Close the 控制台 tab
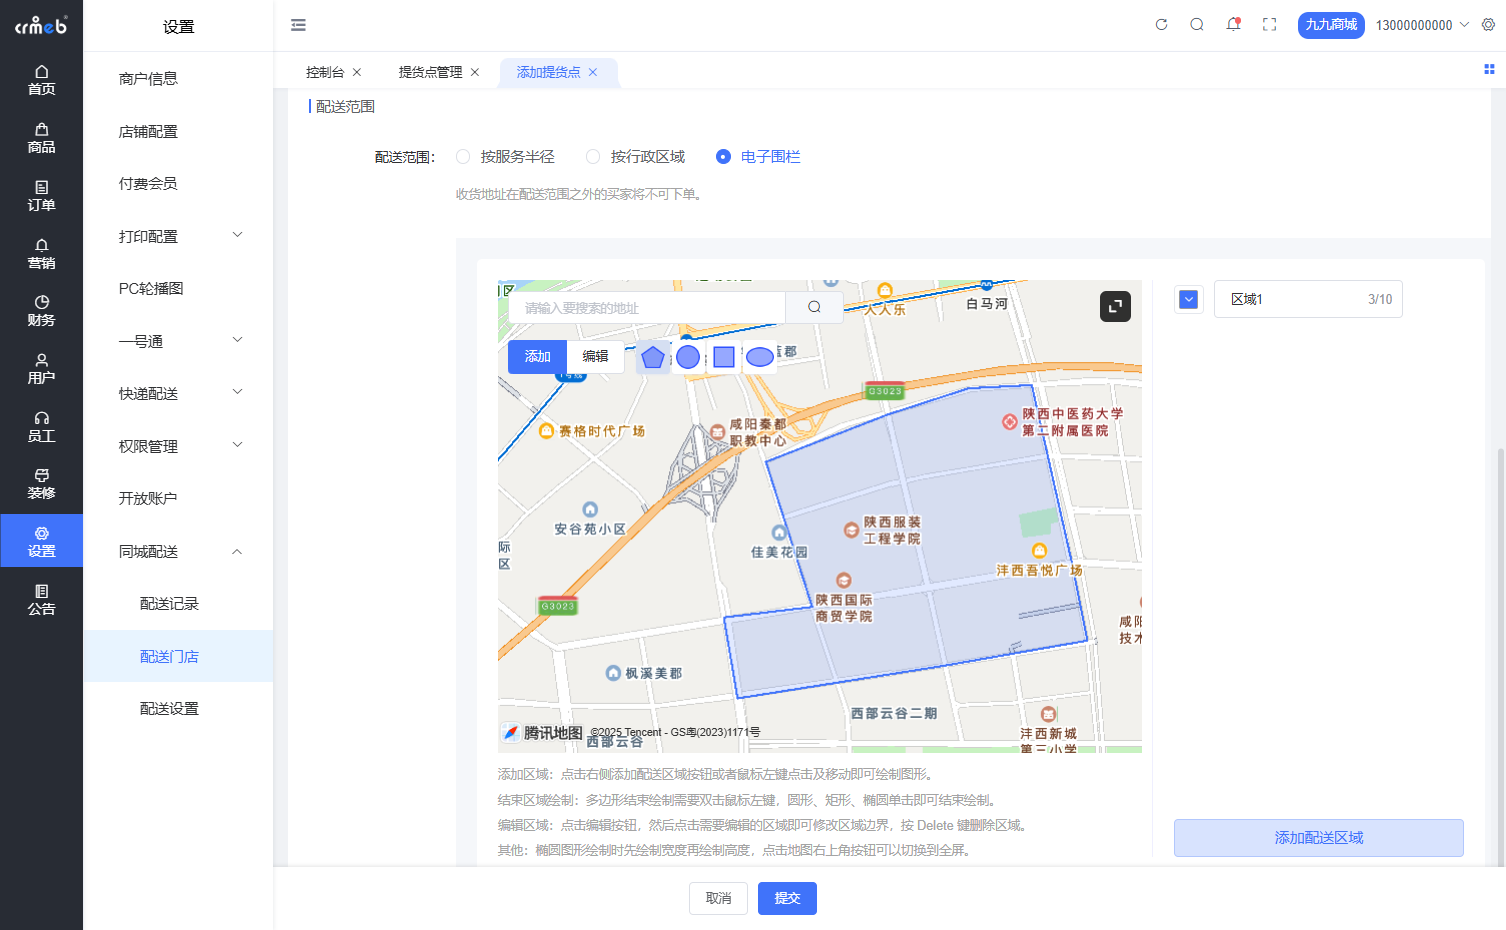The width and height of the screenshot is (1506, 930). point(357,72)
